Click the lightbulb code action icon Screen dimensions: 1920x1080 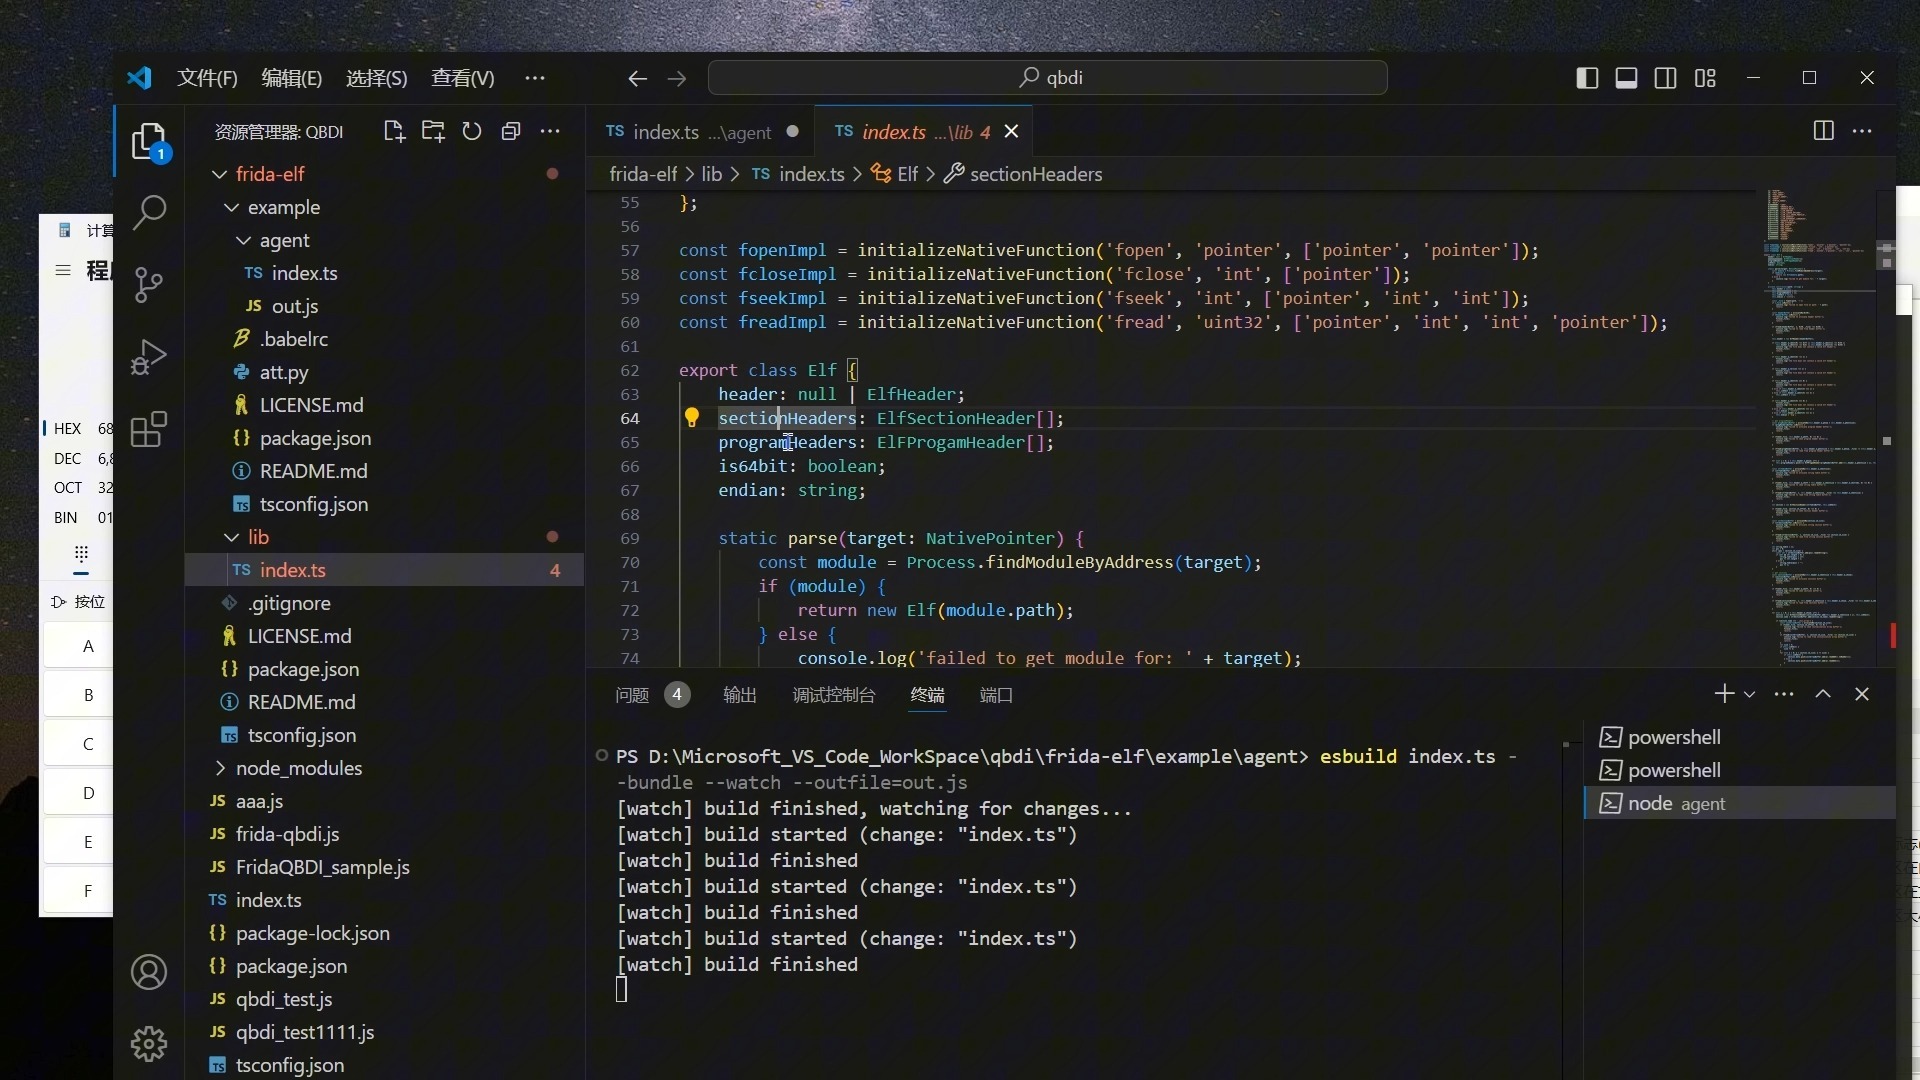[691, 418]
